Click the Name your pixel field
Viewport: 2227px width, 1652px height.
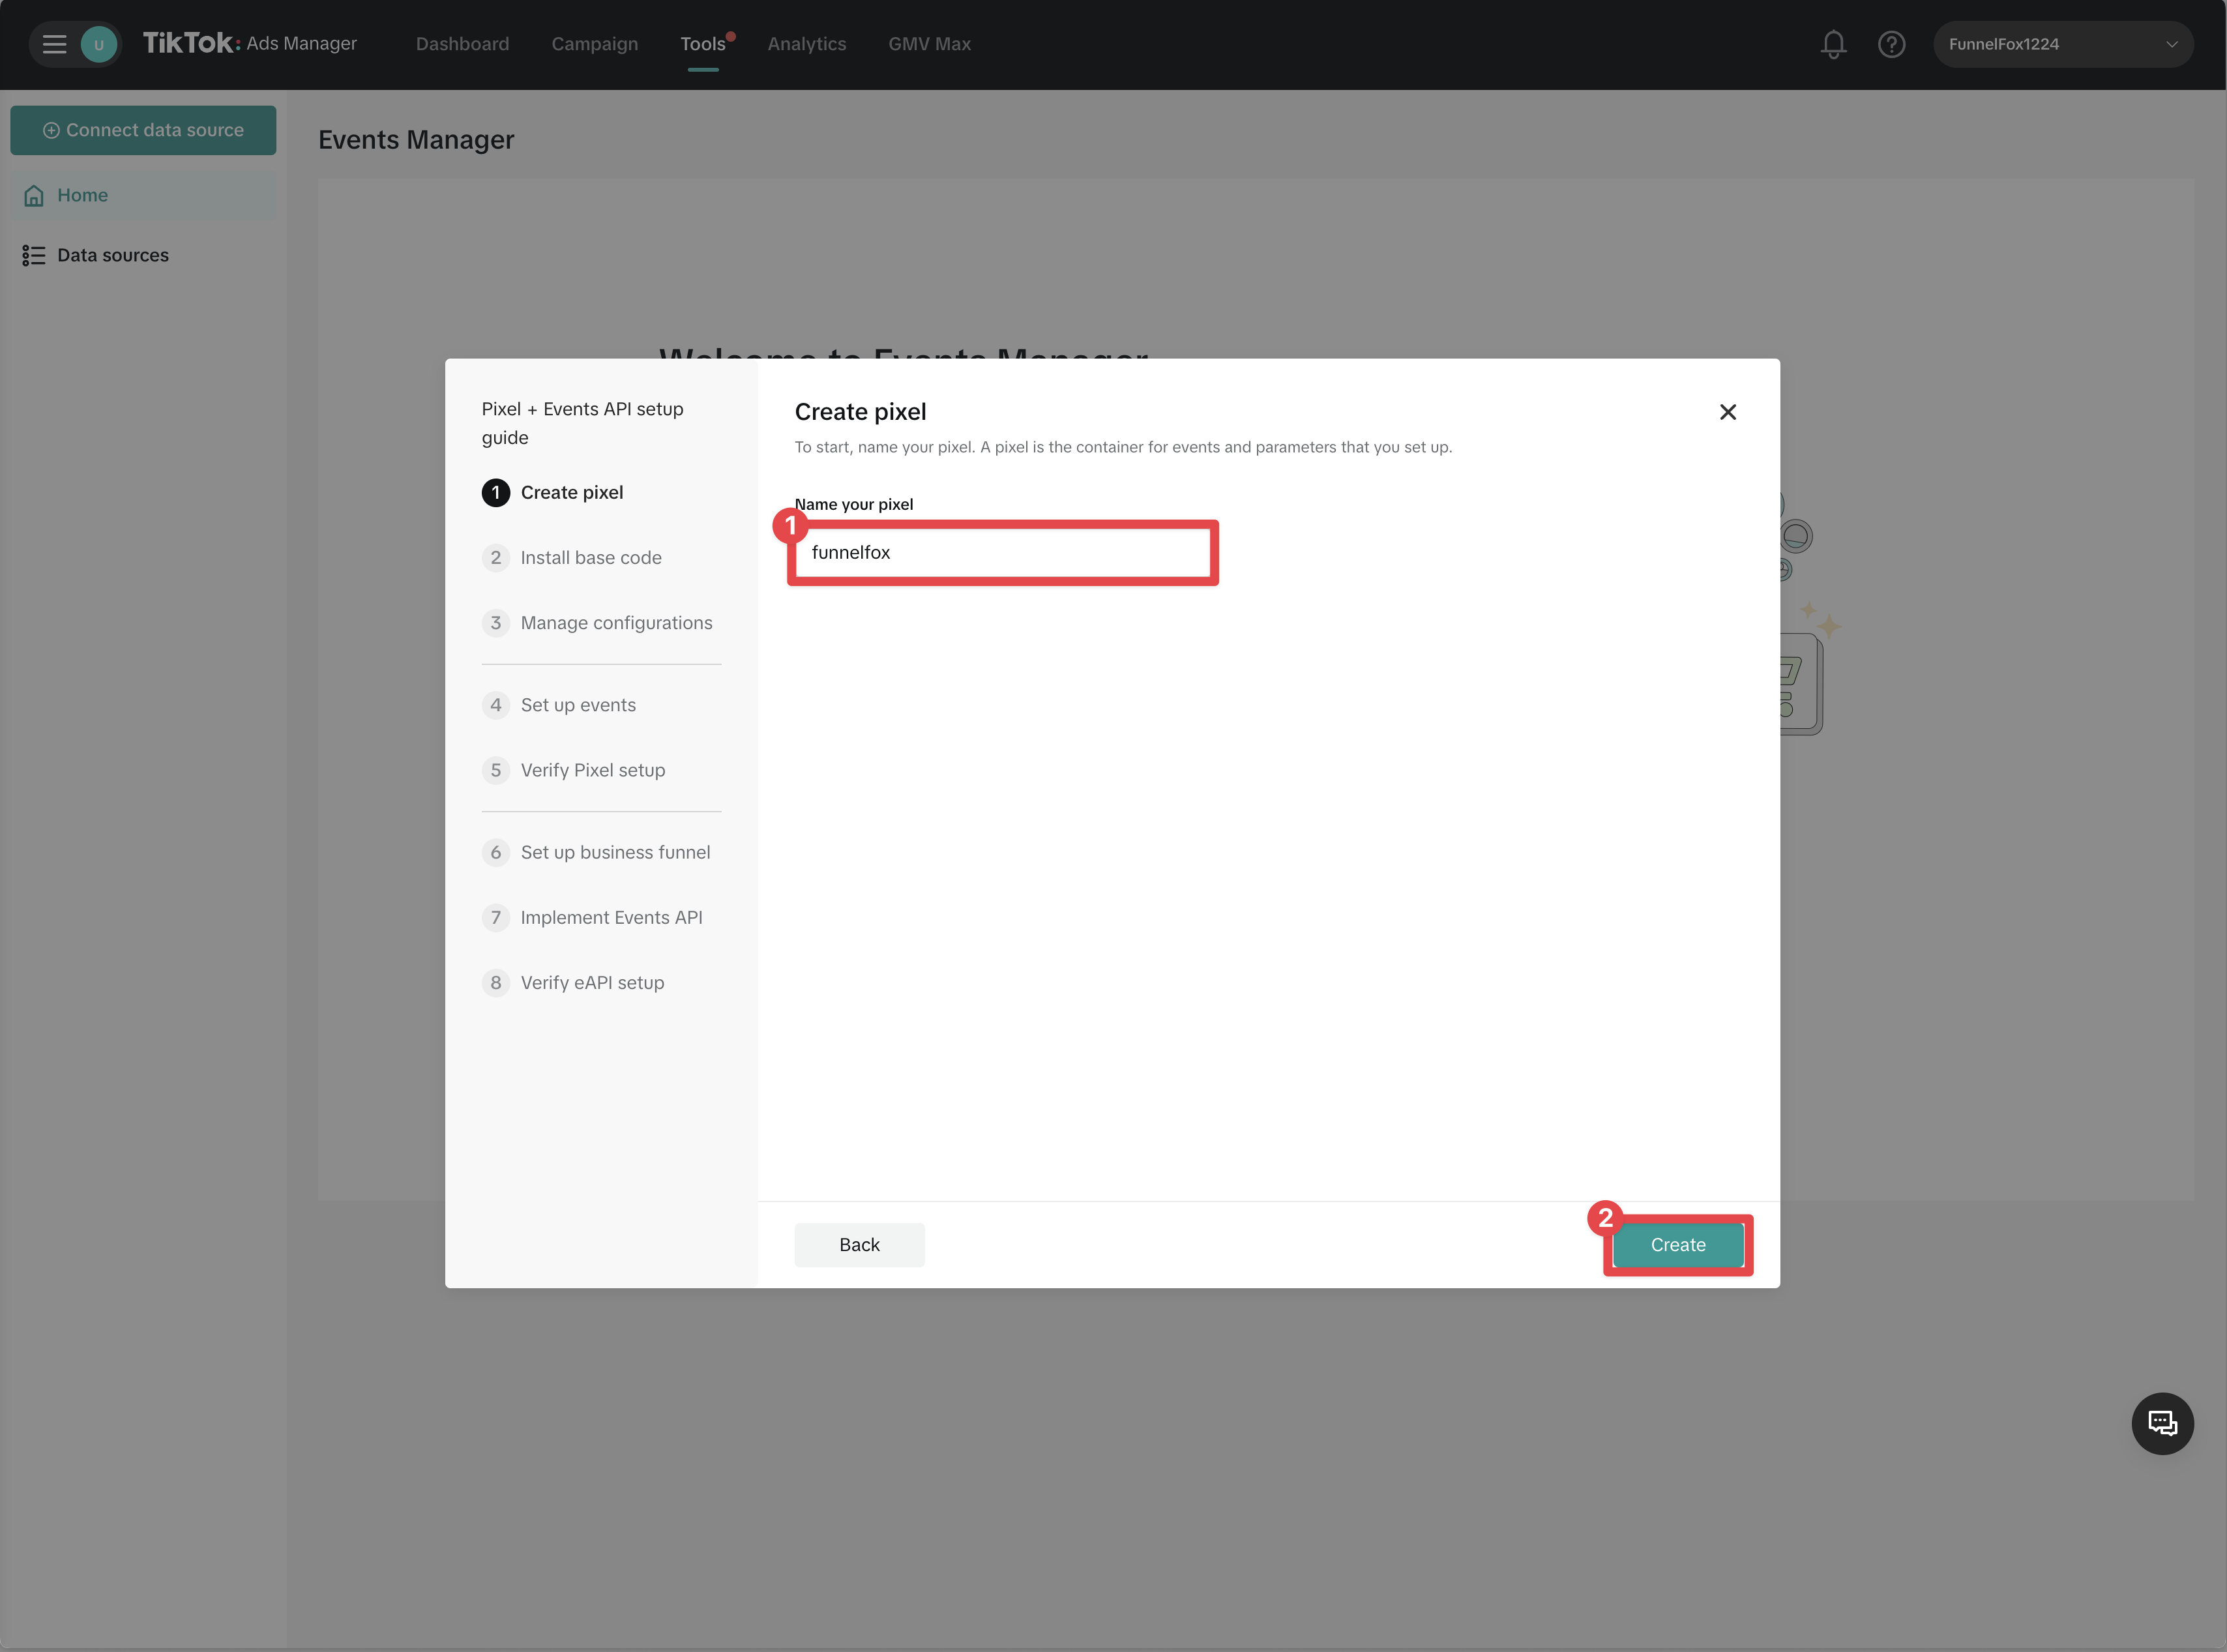1002,552
